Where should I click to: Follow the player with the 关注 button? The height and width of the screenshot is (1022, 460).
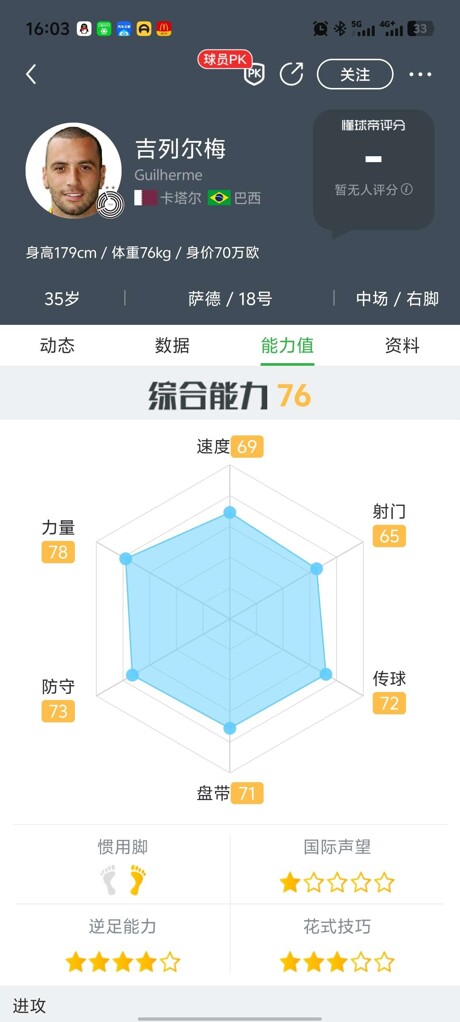point(355,74)
